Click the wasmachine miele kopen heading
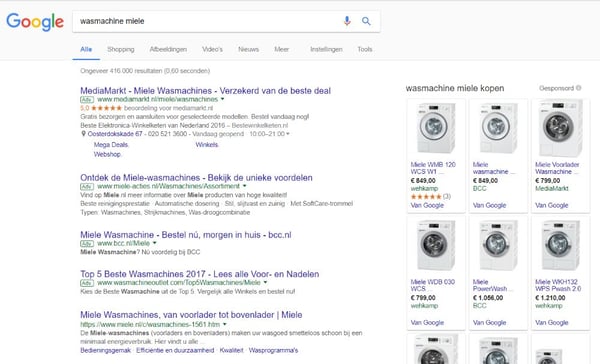The width and height of the screenshot is (600, 364). coord(455,88)
